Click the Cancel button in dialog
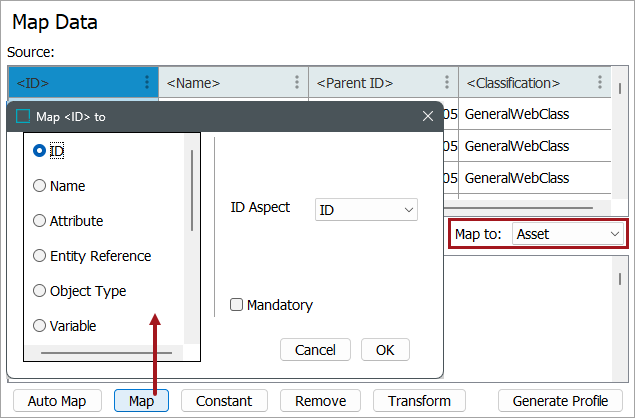The height and width of the screenshot is (418, 635). (x=315, y=350)
